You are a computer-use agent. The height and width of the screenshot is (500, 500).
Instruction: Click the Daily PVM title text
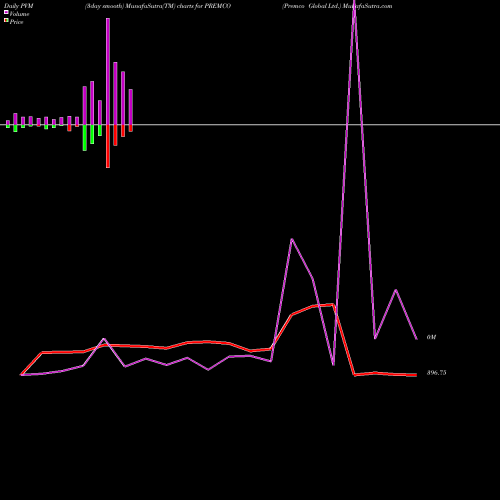(x=19, y=6)
